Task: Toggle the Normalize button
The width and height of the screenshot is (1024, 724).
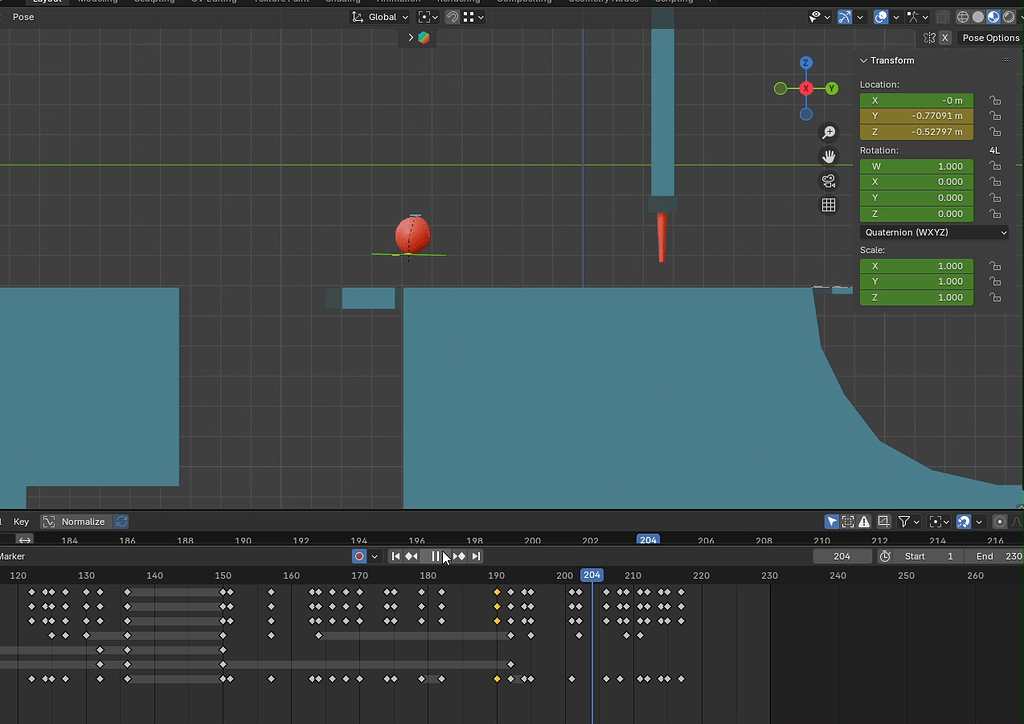Action: (x=76, y=522)
